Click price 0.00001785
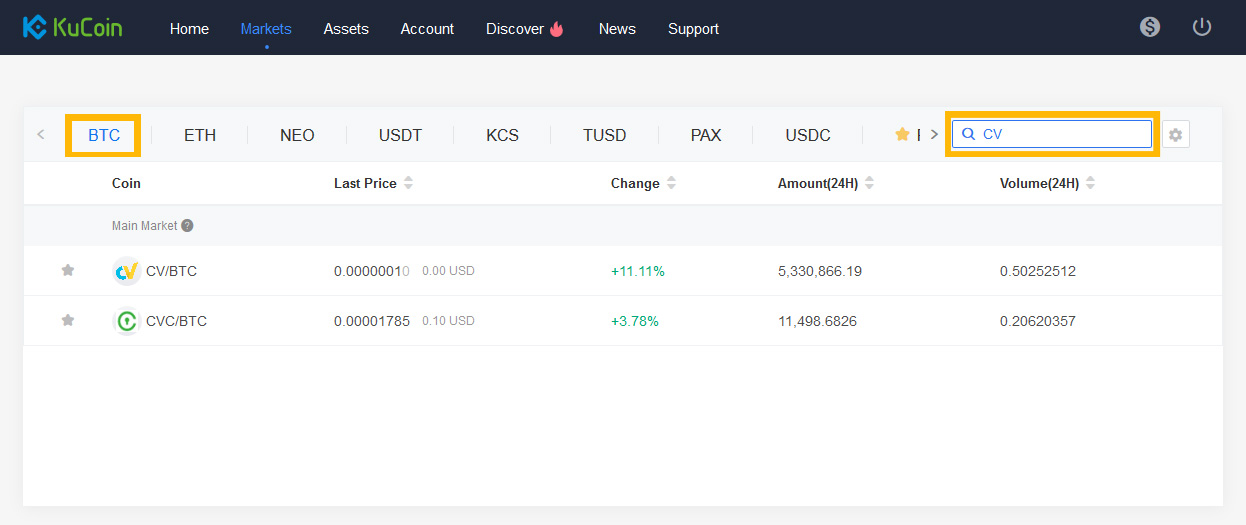 tap(372, 321)
